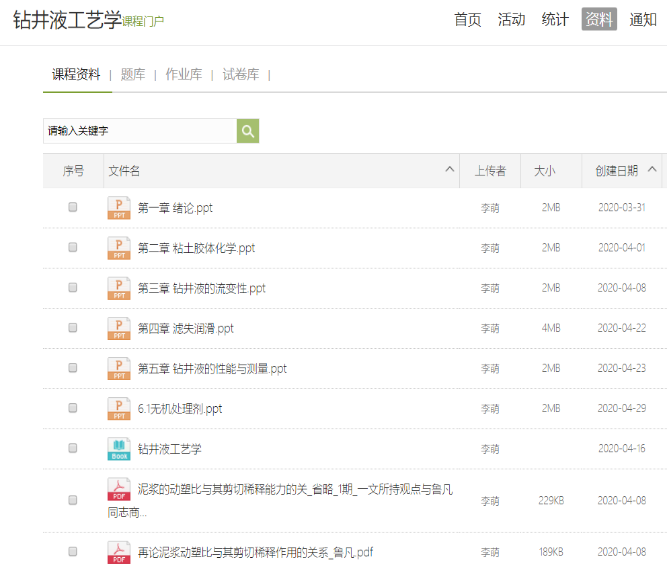
Task: Open file link 第四章 滤失润滑.ppt
Action: [186, 328]
